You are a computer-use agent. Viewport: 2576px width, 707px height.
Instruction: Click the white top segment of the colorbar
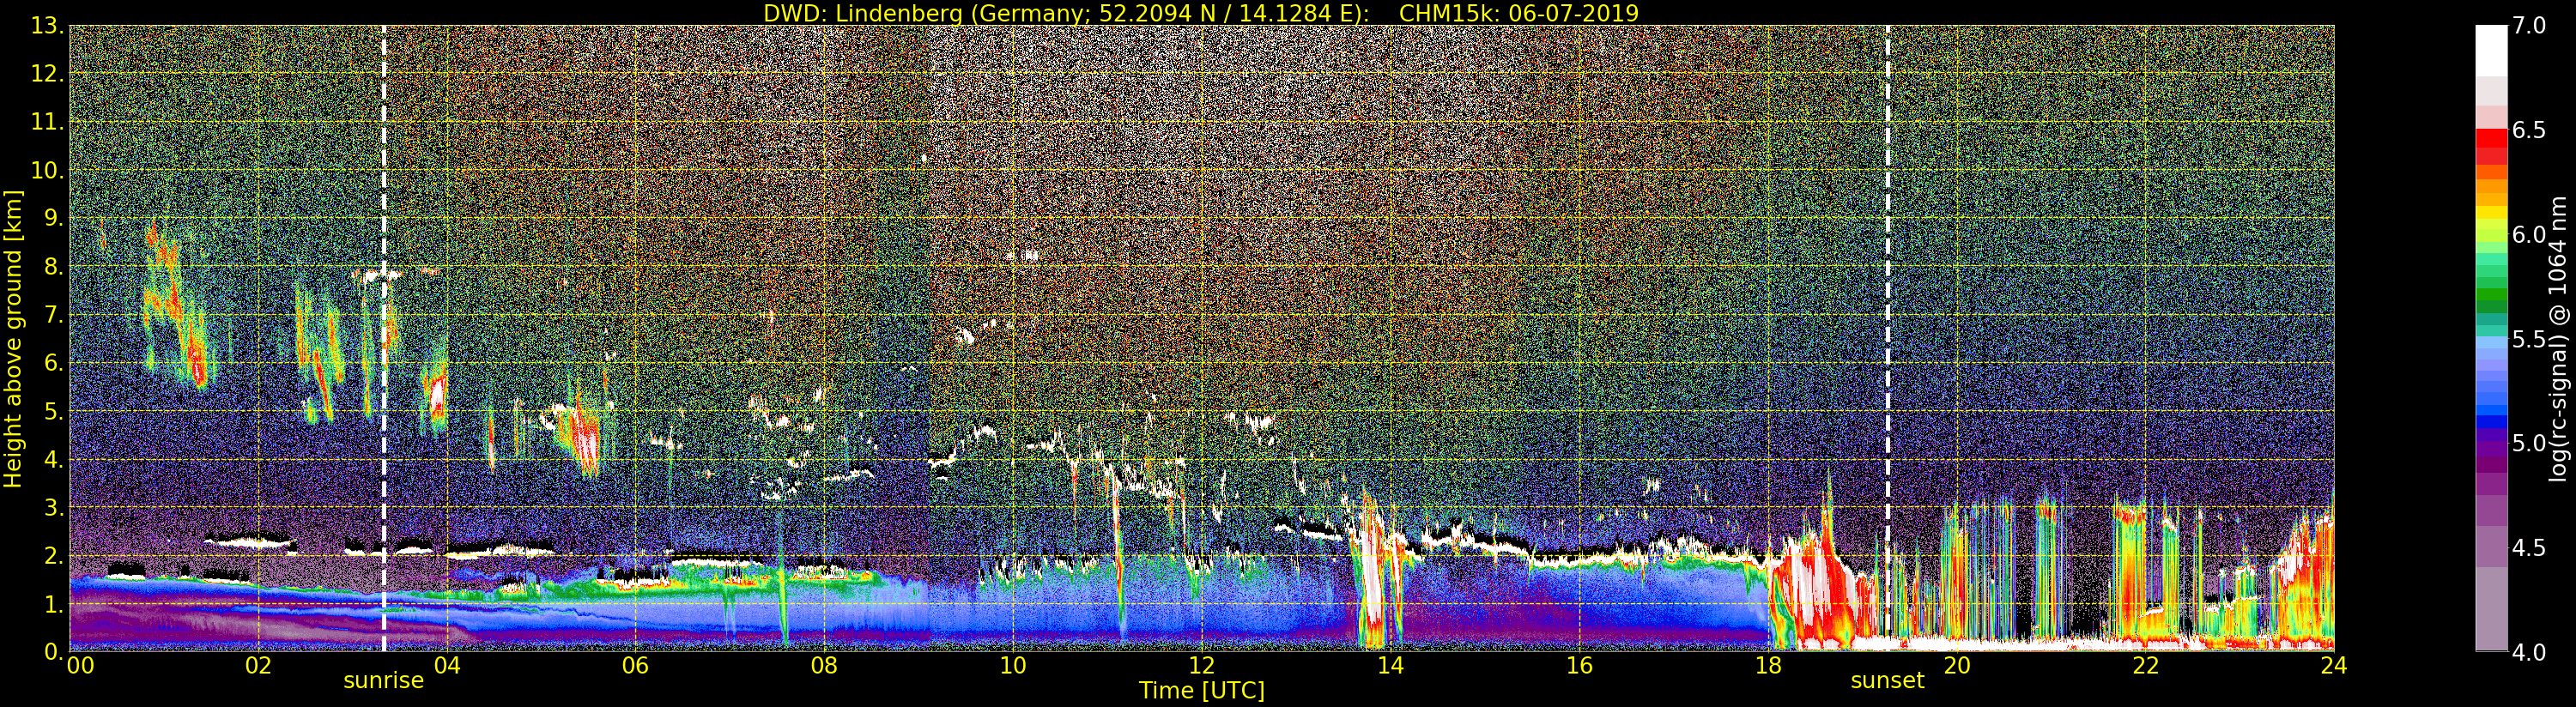[2492, 50]
